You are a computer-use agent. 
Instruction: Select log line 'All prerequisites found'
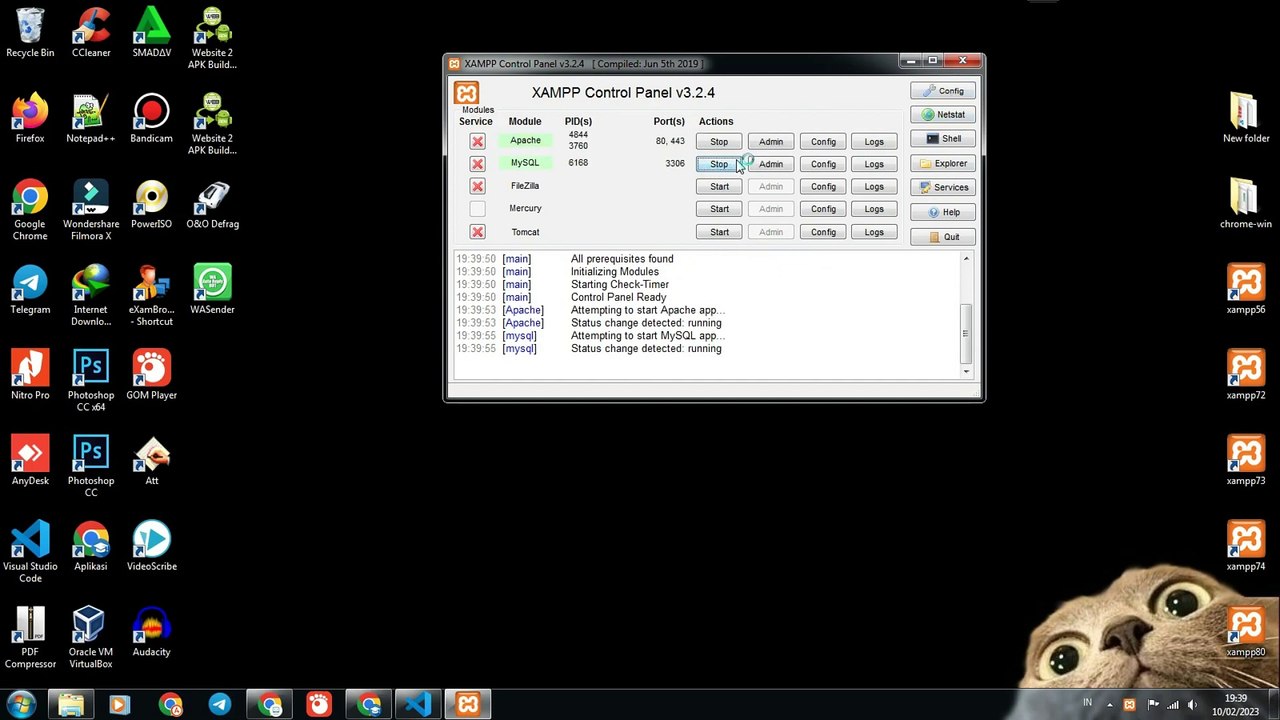coord(622,259)
